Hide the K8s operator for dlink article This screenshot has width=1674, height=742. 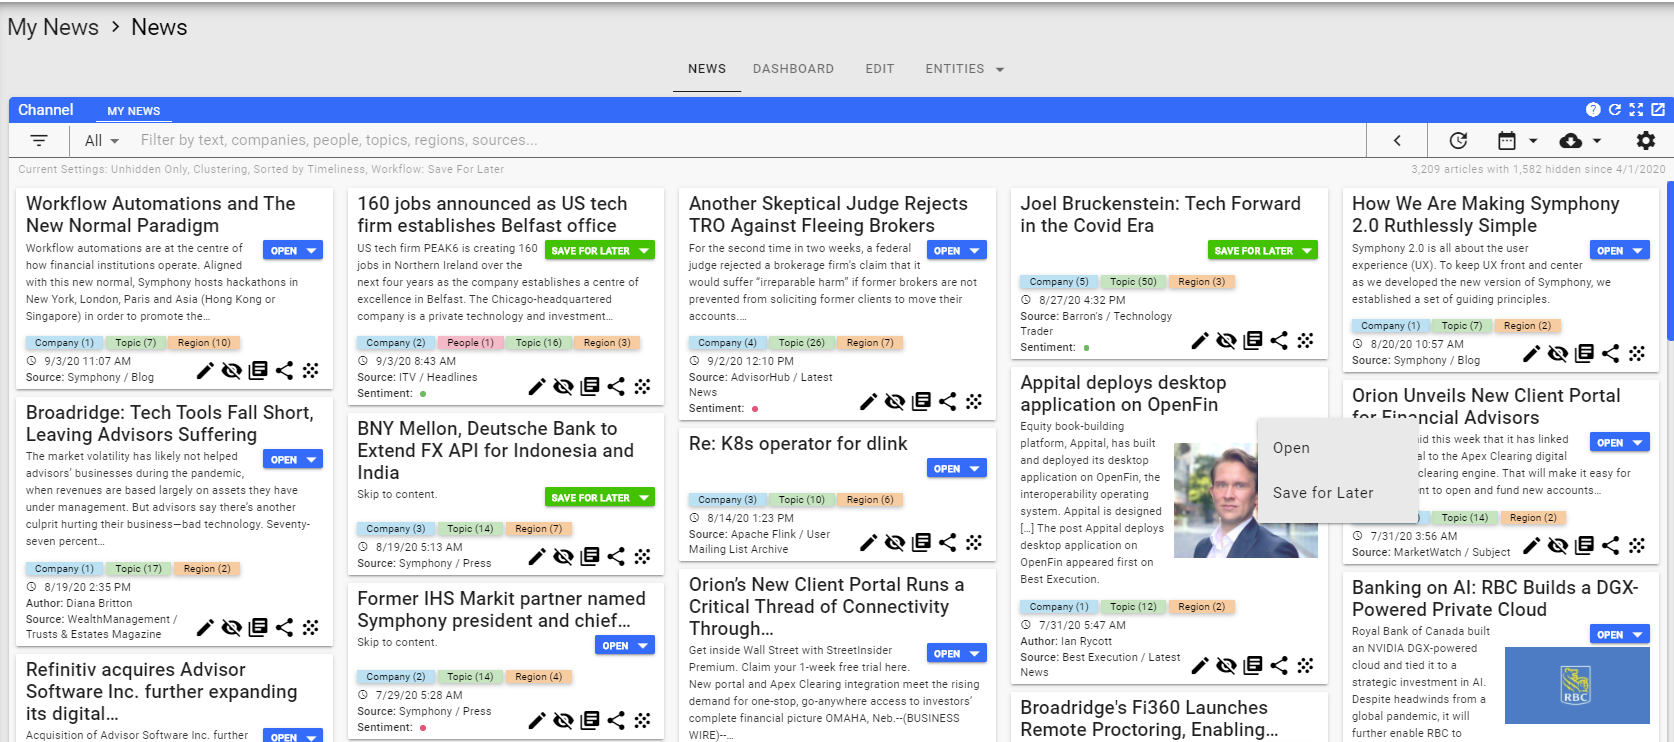(895, 543)
